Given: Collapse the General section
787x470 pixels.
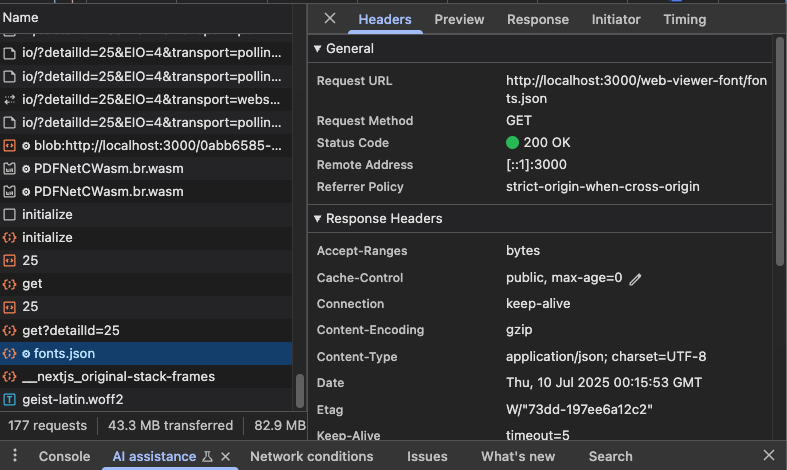Looking at the screenshot, I should tap(317, 49).
